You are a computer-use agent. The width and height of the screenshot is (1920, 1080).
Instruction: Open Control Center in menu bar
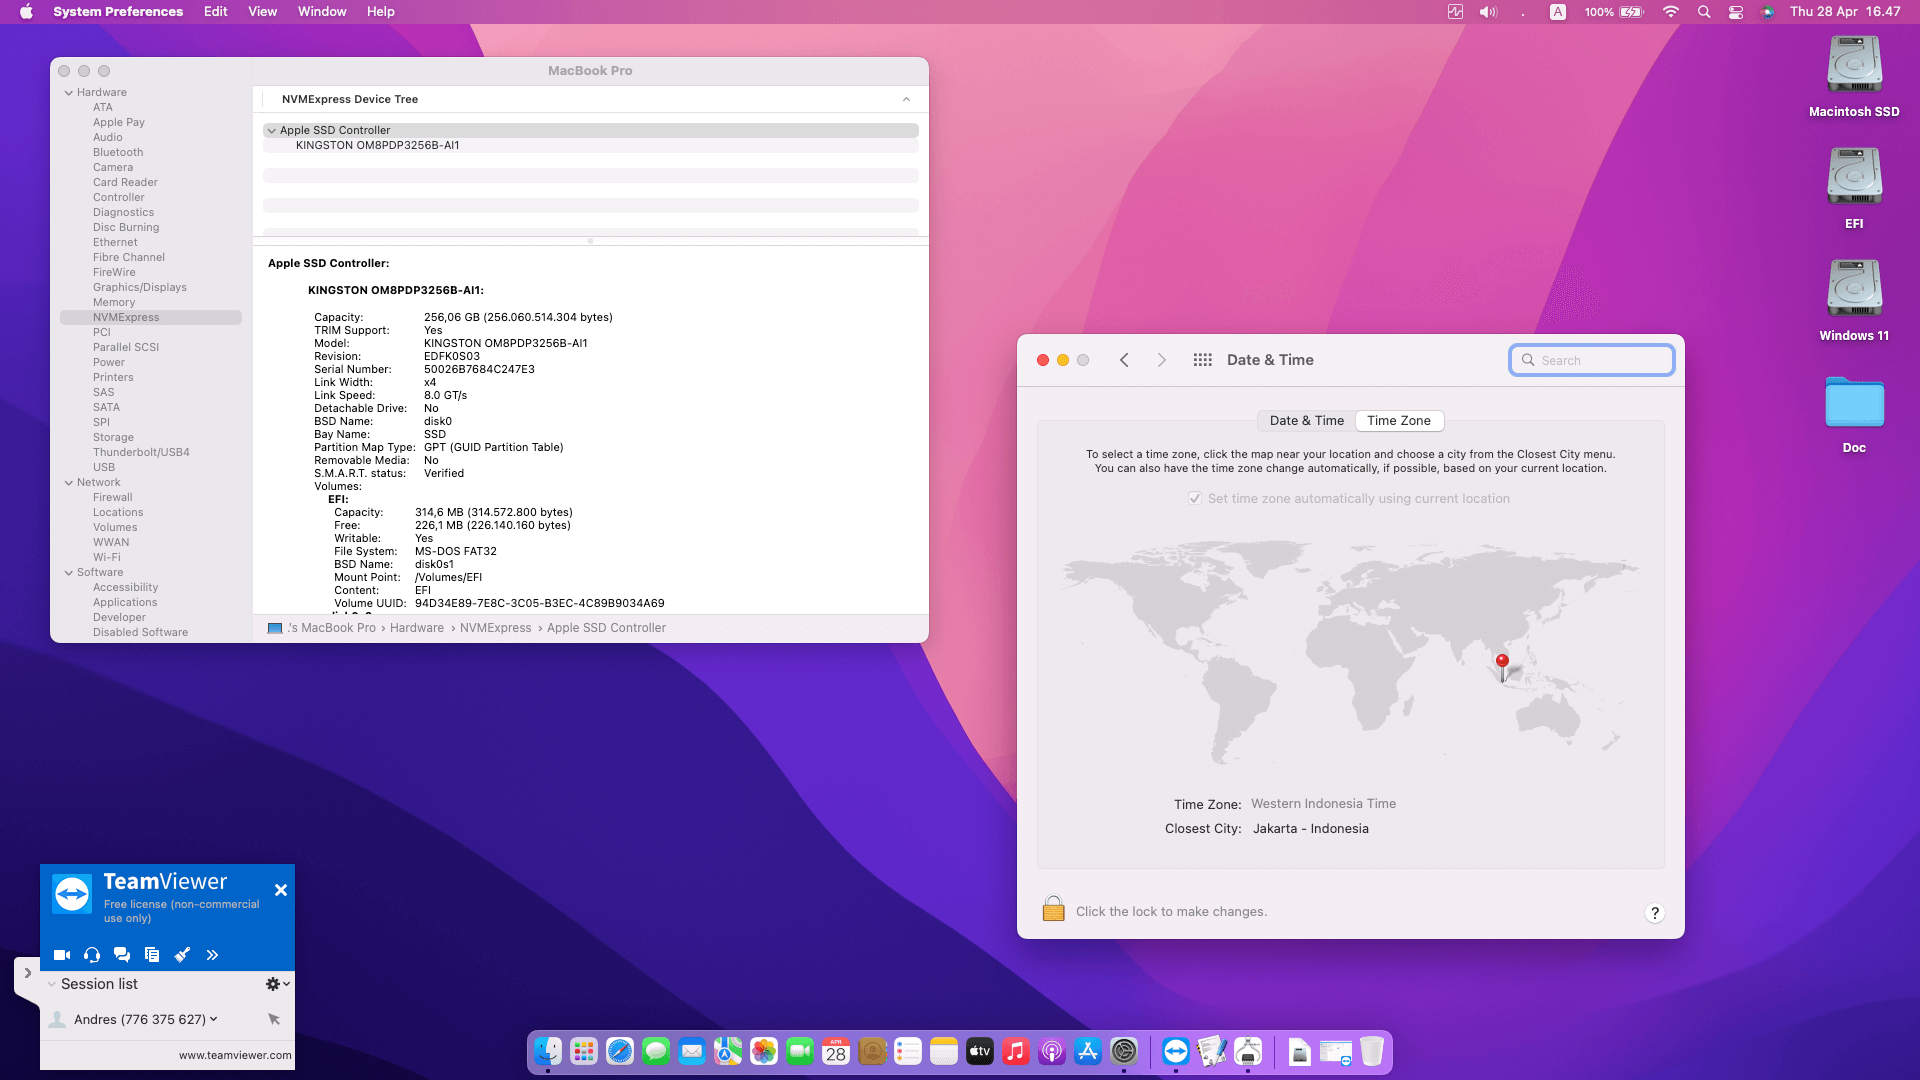point(1736,12)
